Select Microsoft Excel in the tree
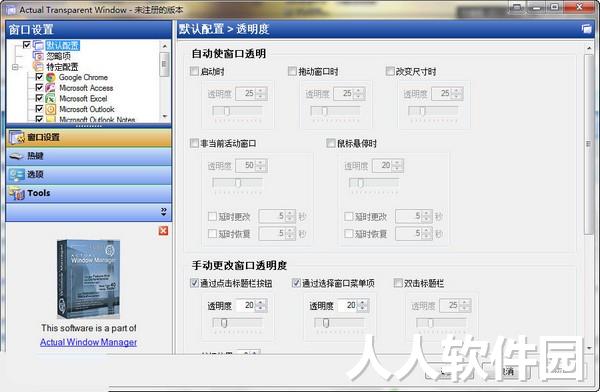The width and height of the screenshot is (600, 392). click(83, 99)
